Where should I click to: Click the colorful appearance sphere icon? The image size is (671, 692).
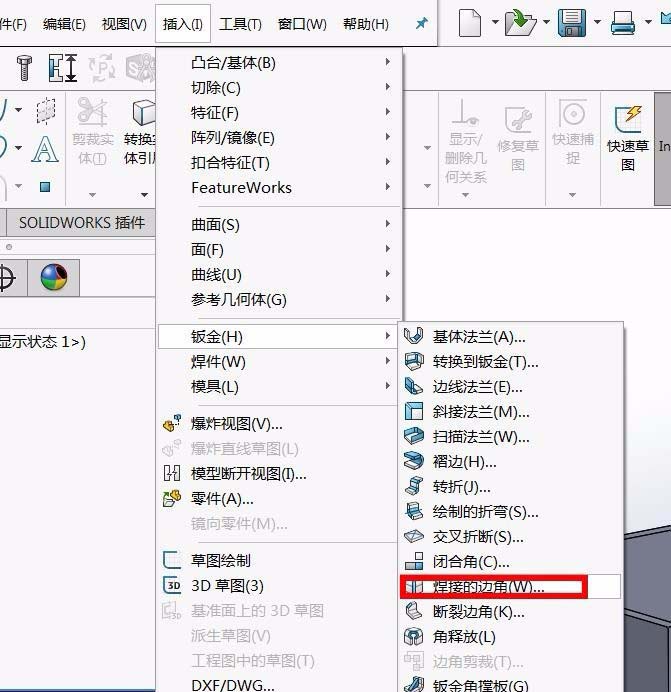coord(54,278)
